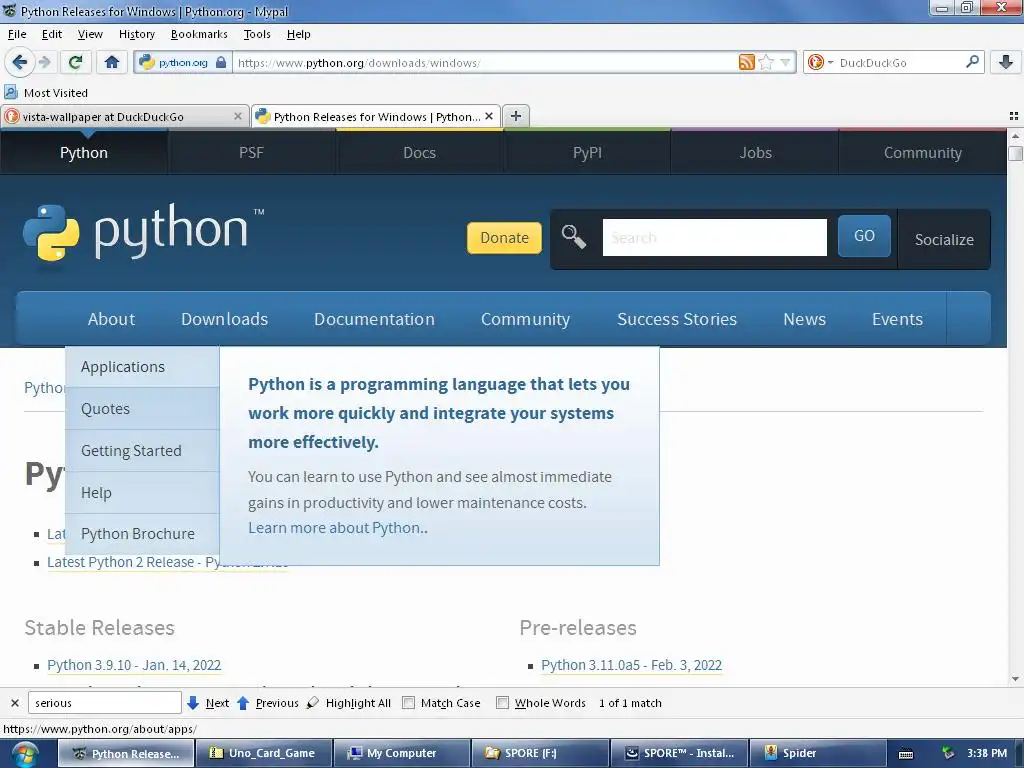Open the View menu

click(90, 34)
